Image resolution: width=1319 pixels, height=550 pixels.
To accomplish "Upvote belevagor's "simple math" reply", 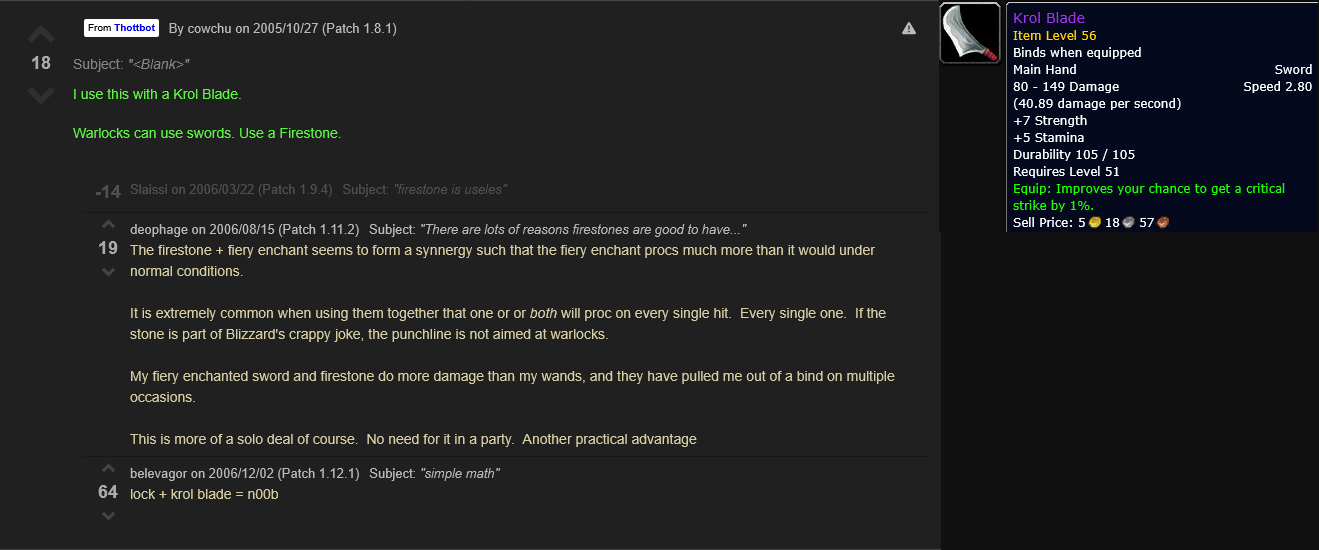I will (x=109, y=469).
